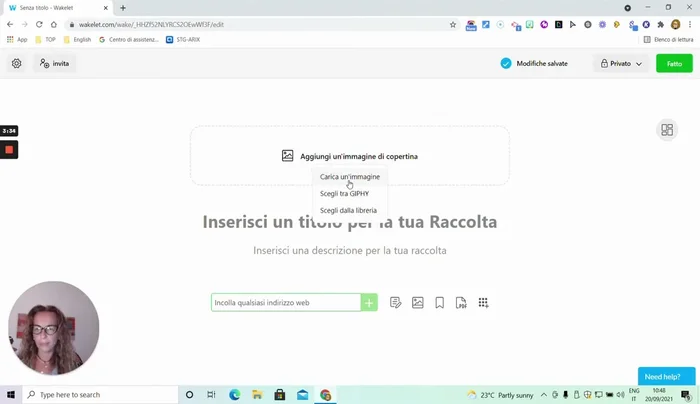Open the App bookmarks shortcut

pos(17,40)
